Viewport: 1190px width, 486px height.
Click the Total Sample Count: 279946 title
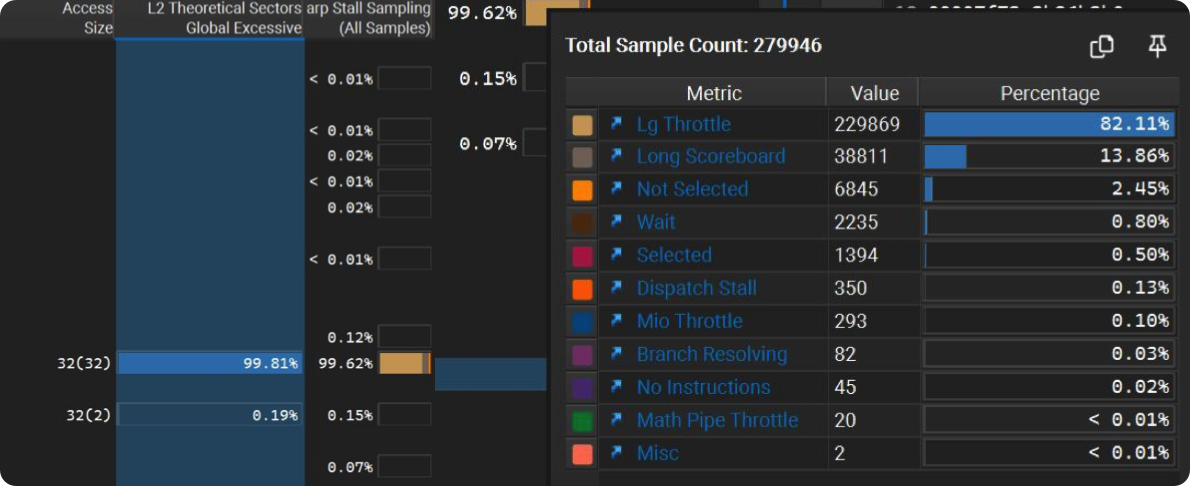(x=694, y=46)
